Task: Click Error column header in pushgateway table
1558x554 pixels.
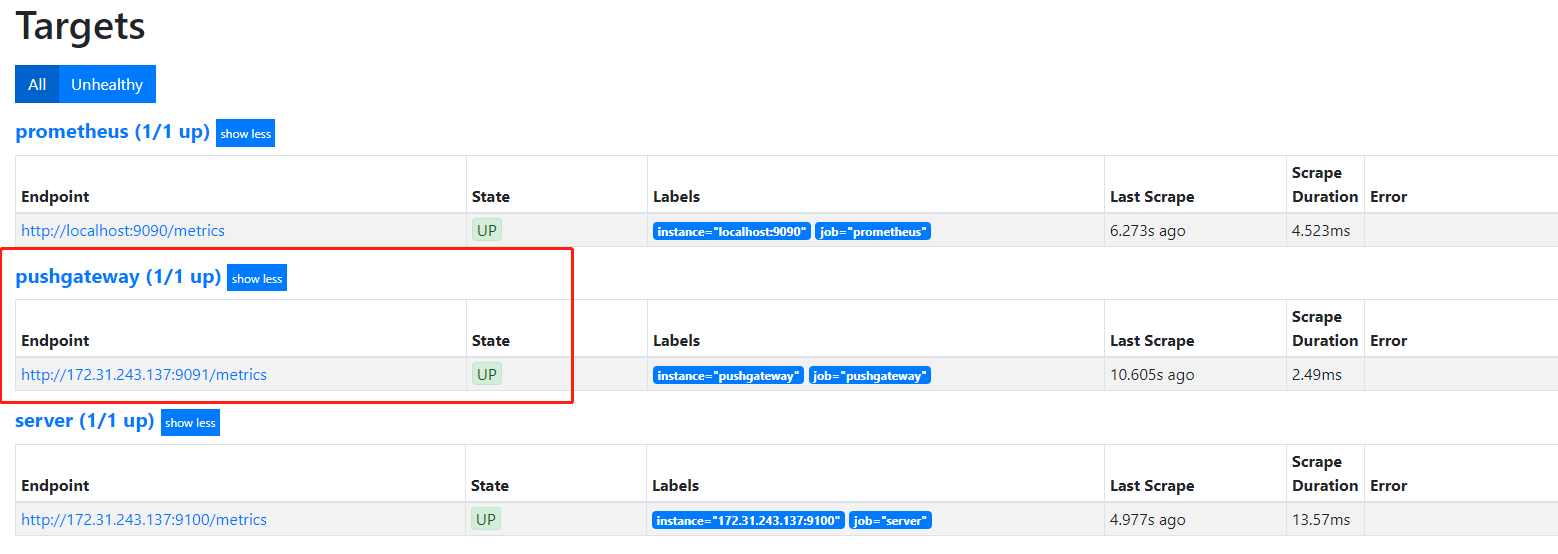Action: tap(1389, 341)
